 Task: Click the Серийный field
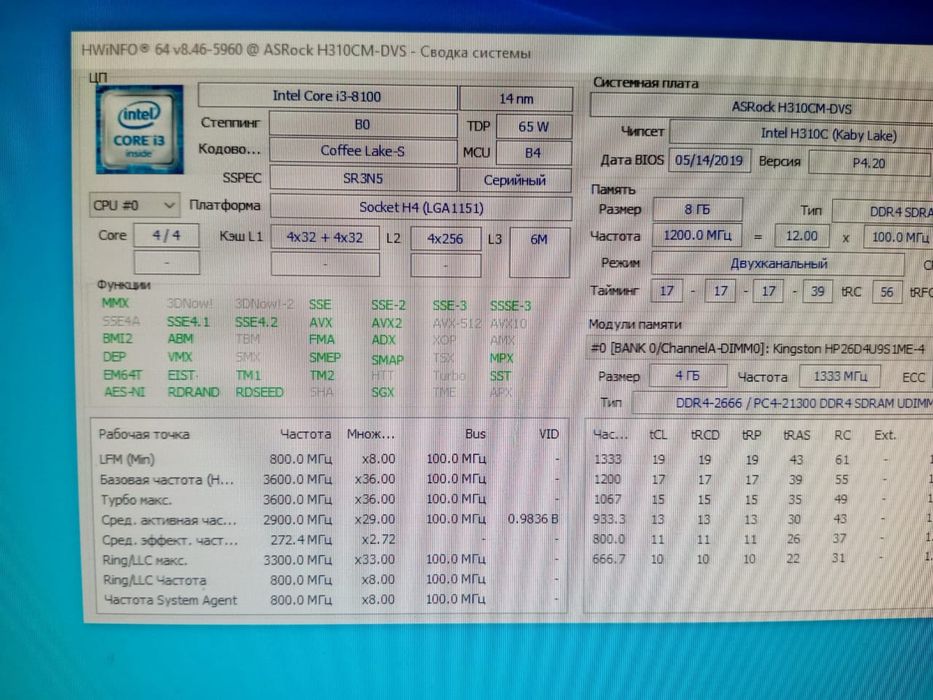(x=515, y=180)
